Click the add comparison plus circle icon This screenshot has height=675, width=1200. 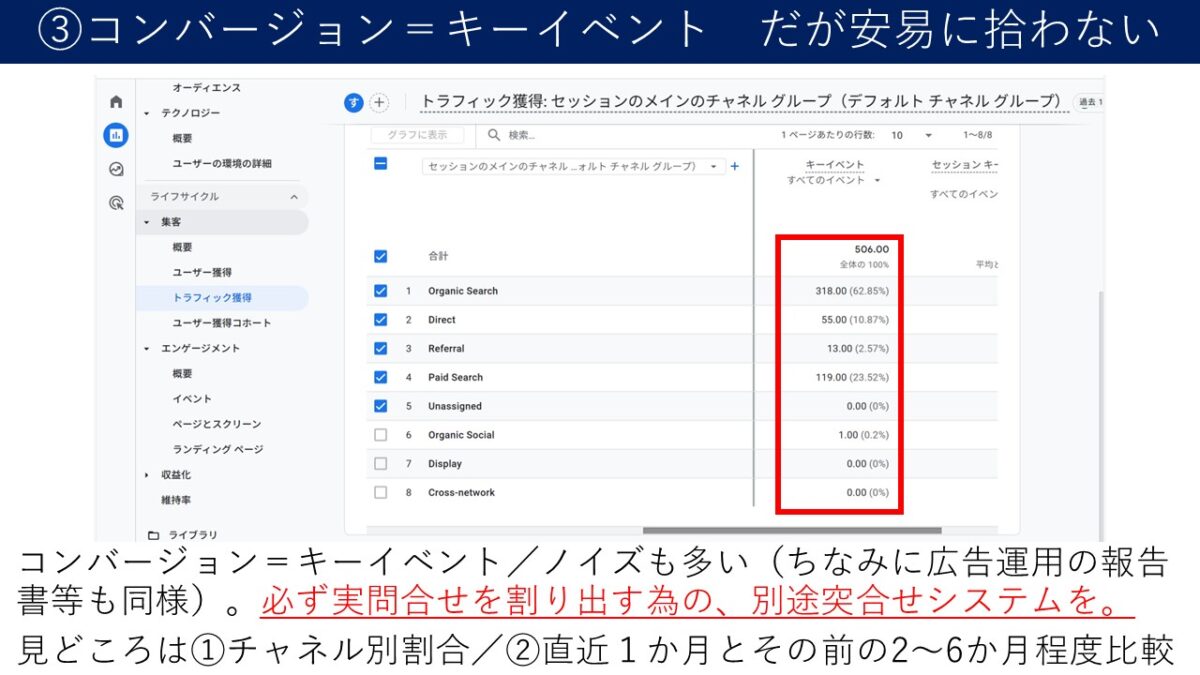tap(379, 102)
